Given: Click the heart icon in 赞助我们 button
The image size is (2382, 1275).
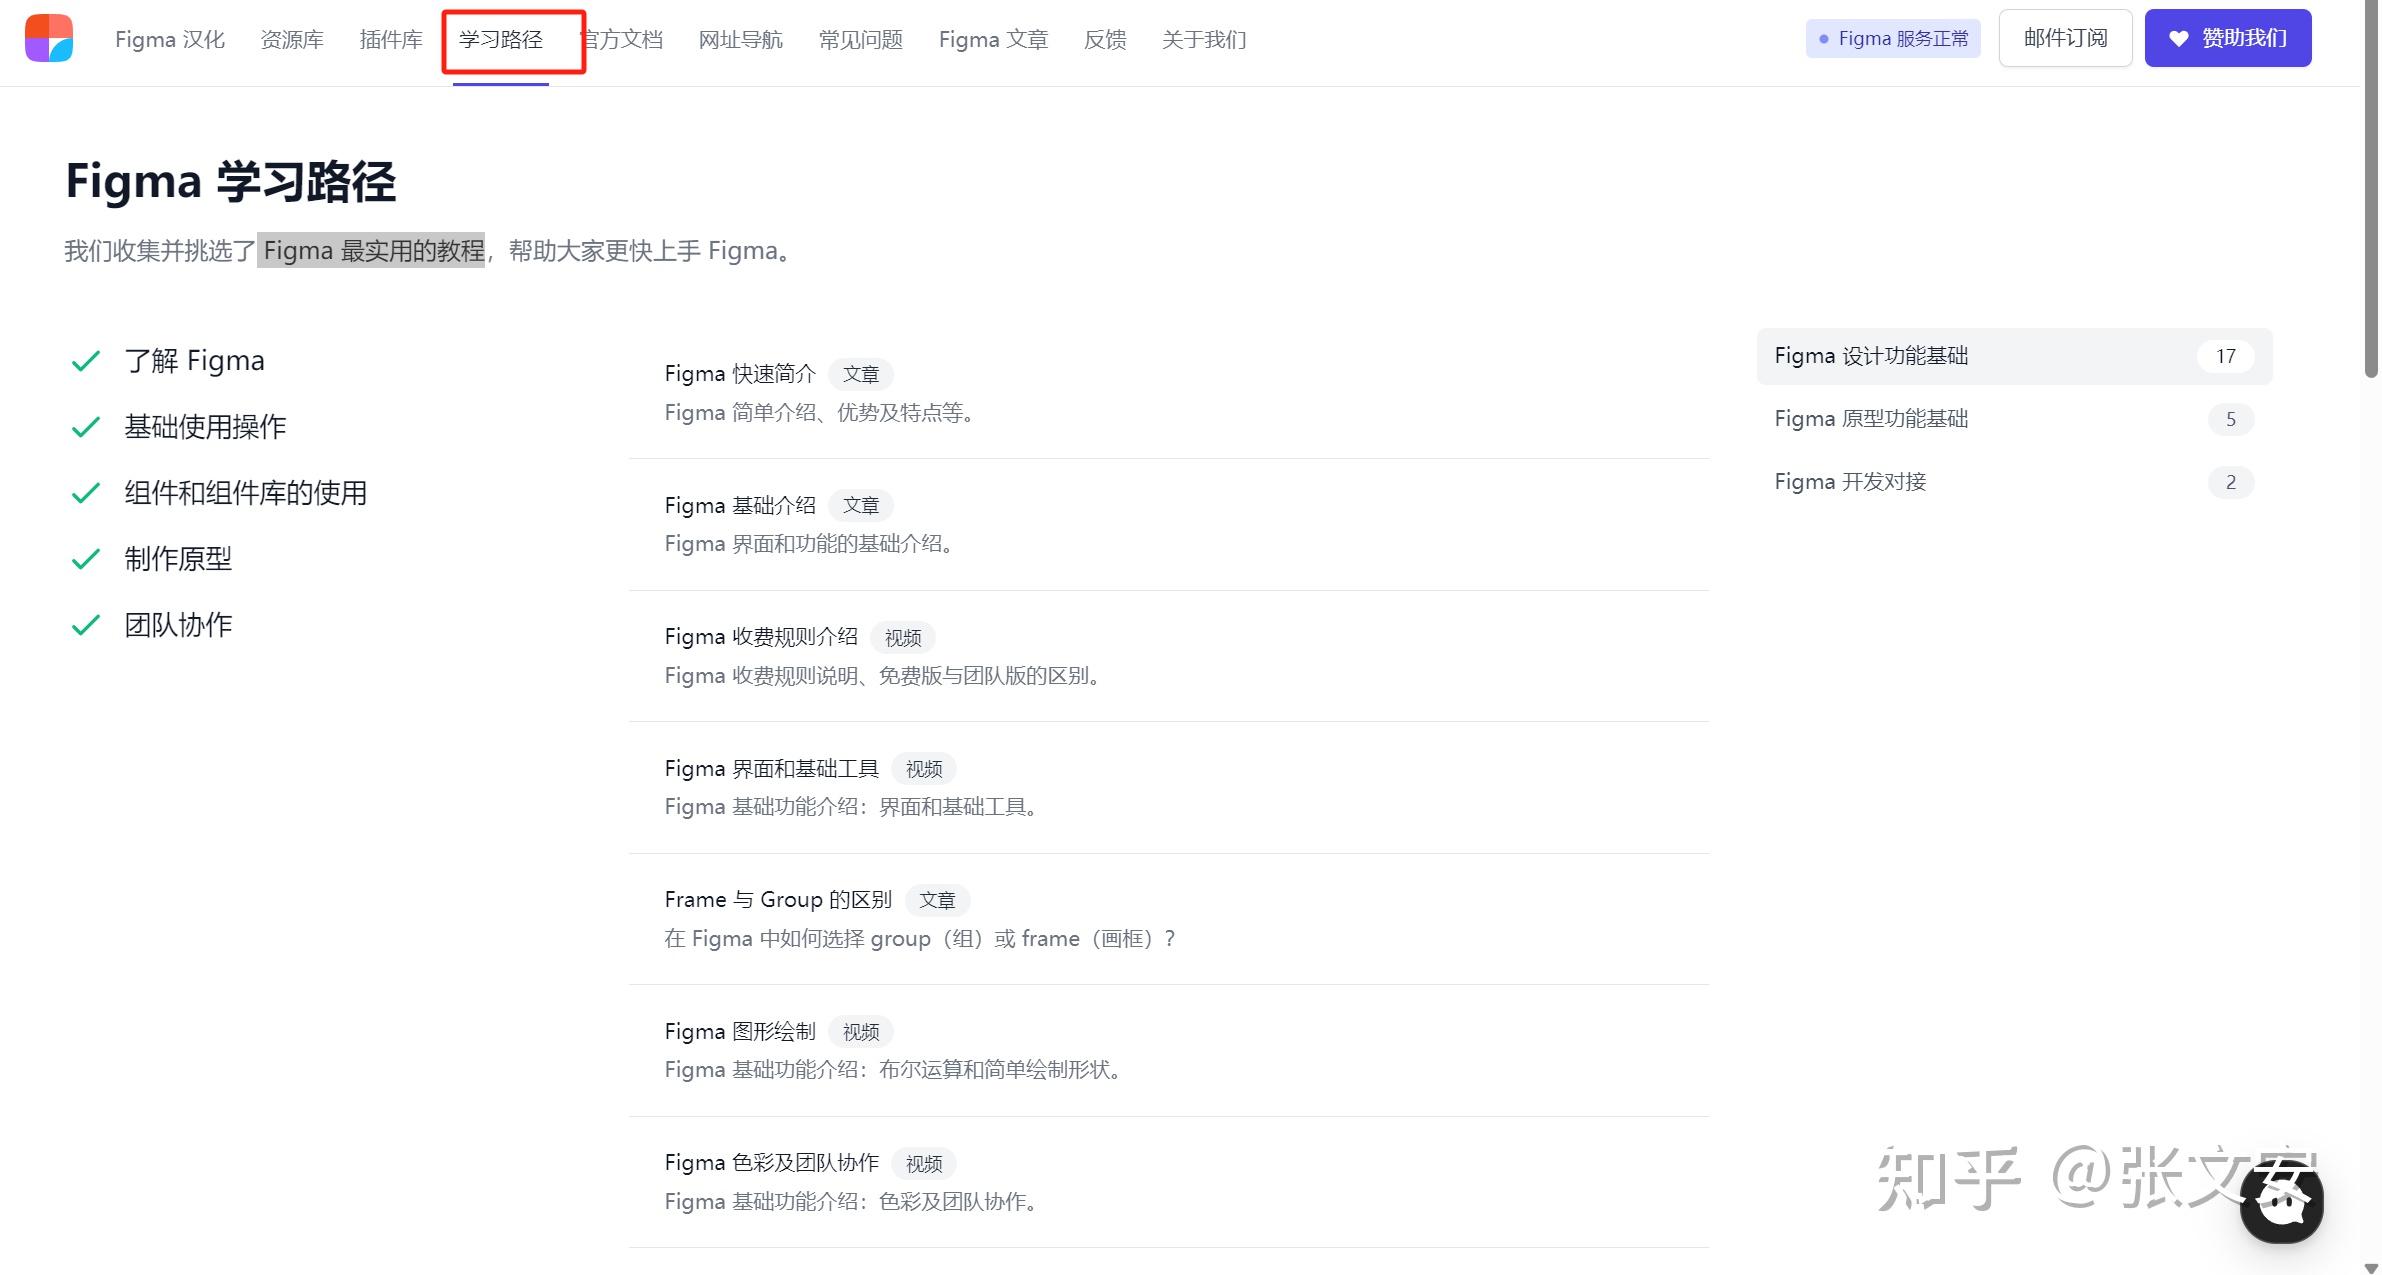Looking at the screenshot, I should click(2178, 39).
